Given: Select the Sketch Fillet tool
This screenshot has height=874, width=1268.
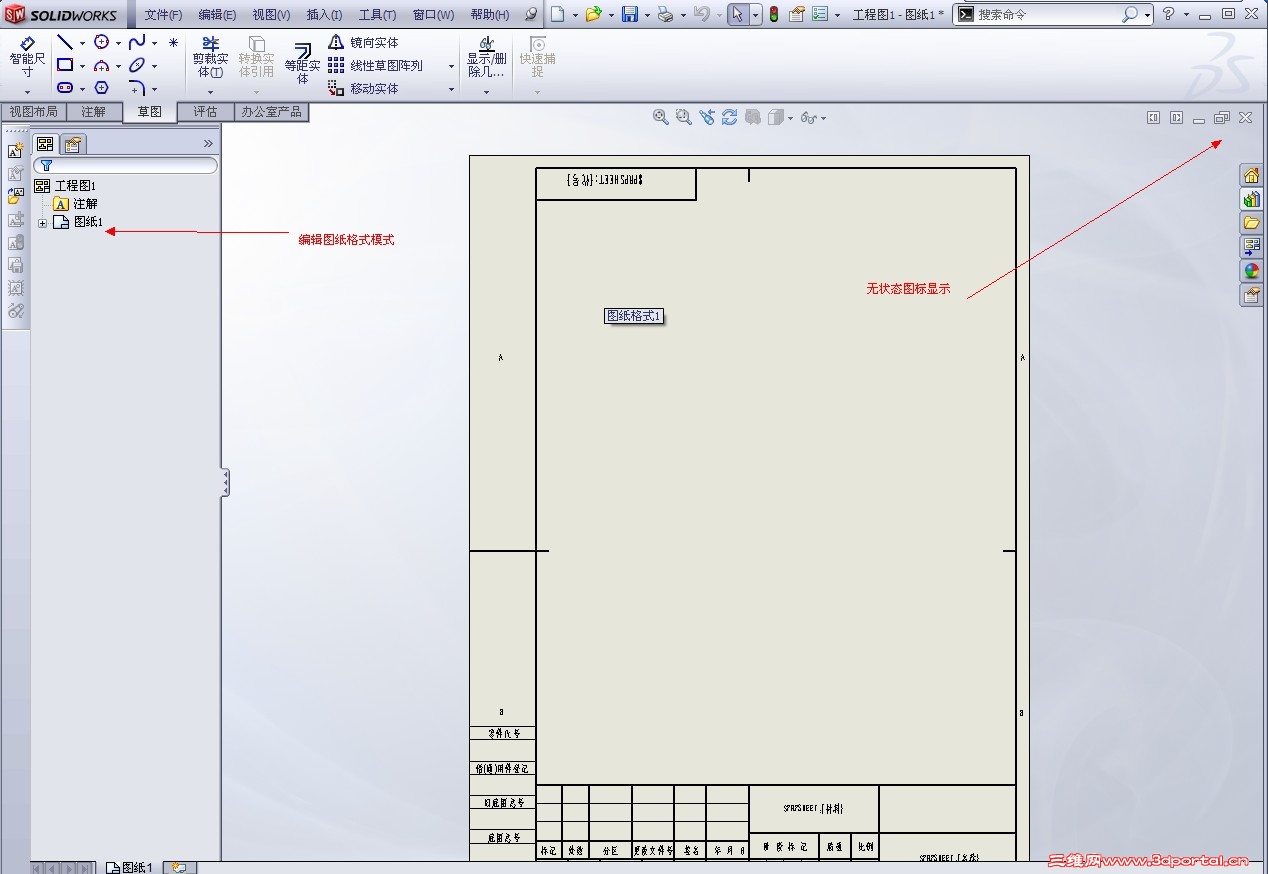Looking at the screenshot, I should (x=137, y=88).
